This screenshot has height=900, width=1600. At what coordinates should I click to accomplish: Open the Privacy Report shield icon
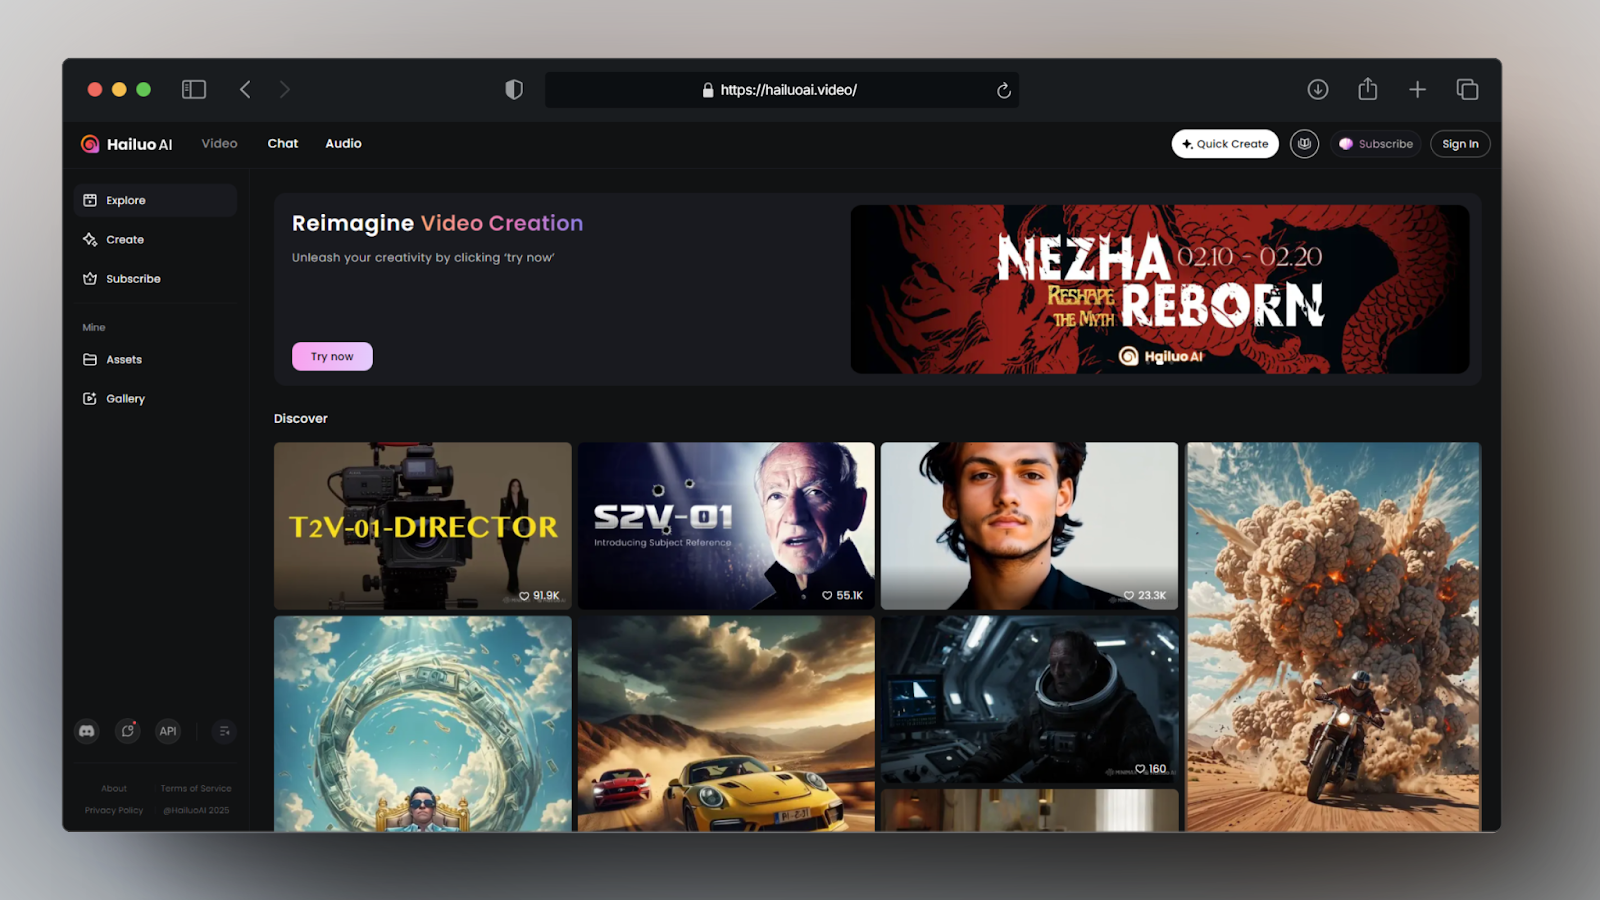[514, 90]
